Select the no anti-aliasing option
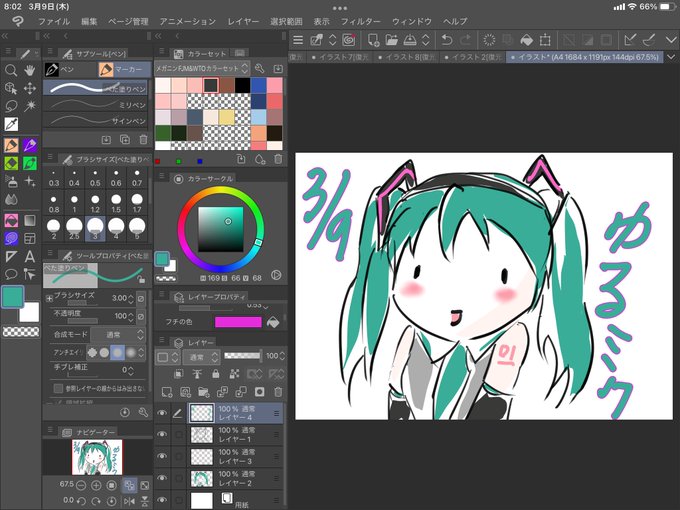The height and width of the screenshot is (510, 680). pyautogui.click(x=92, y=353)
